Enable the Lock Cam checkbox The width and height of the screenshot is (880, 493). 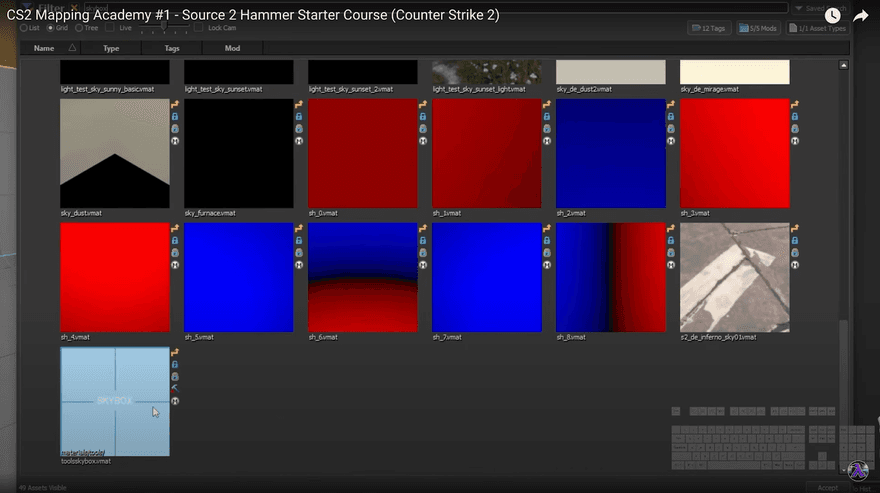199,28
